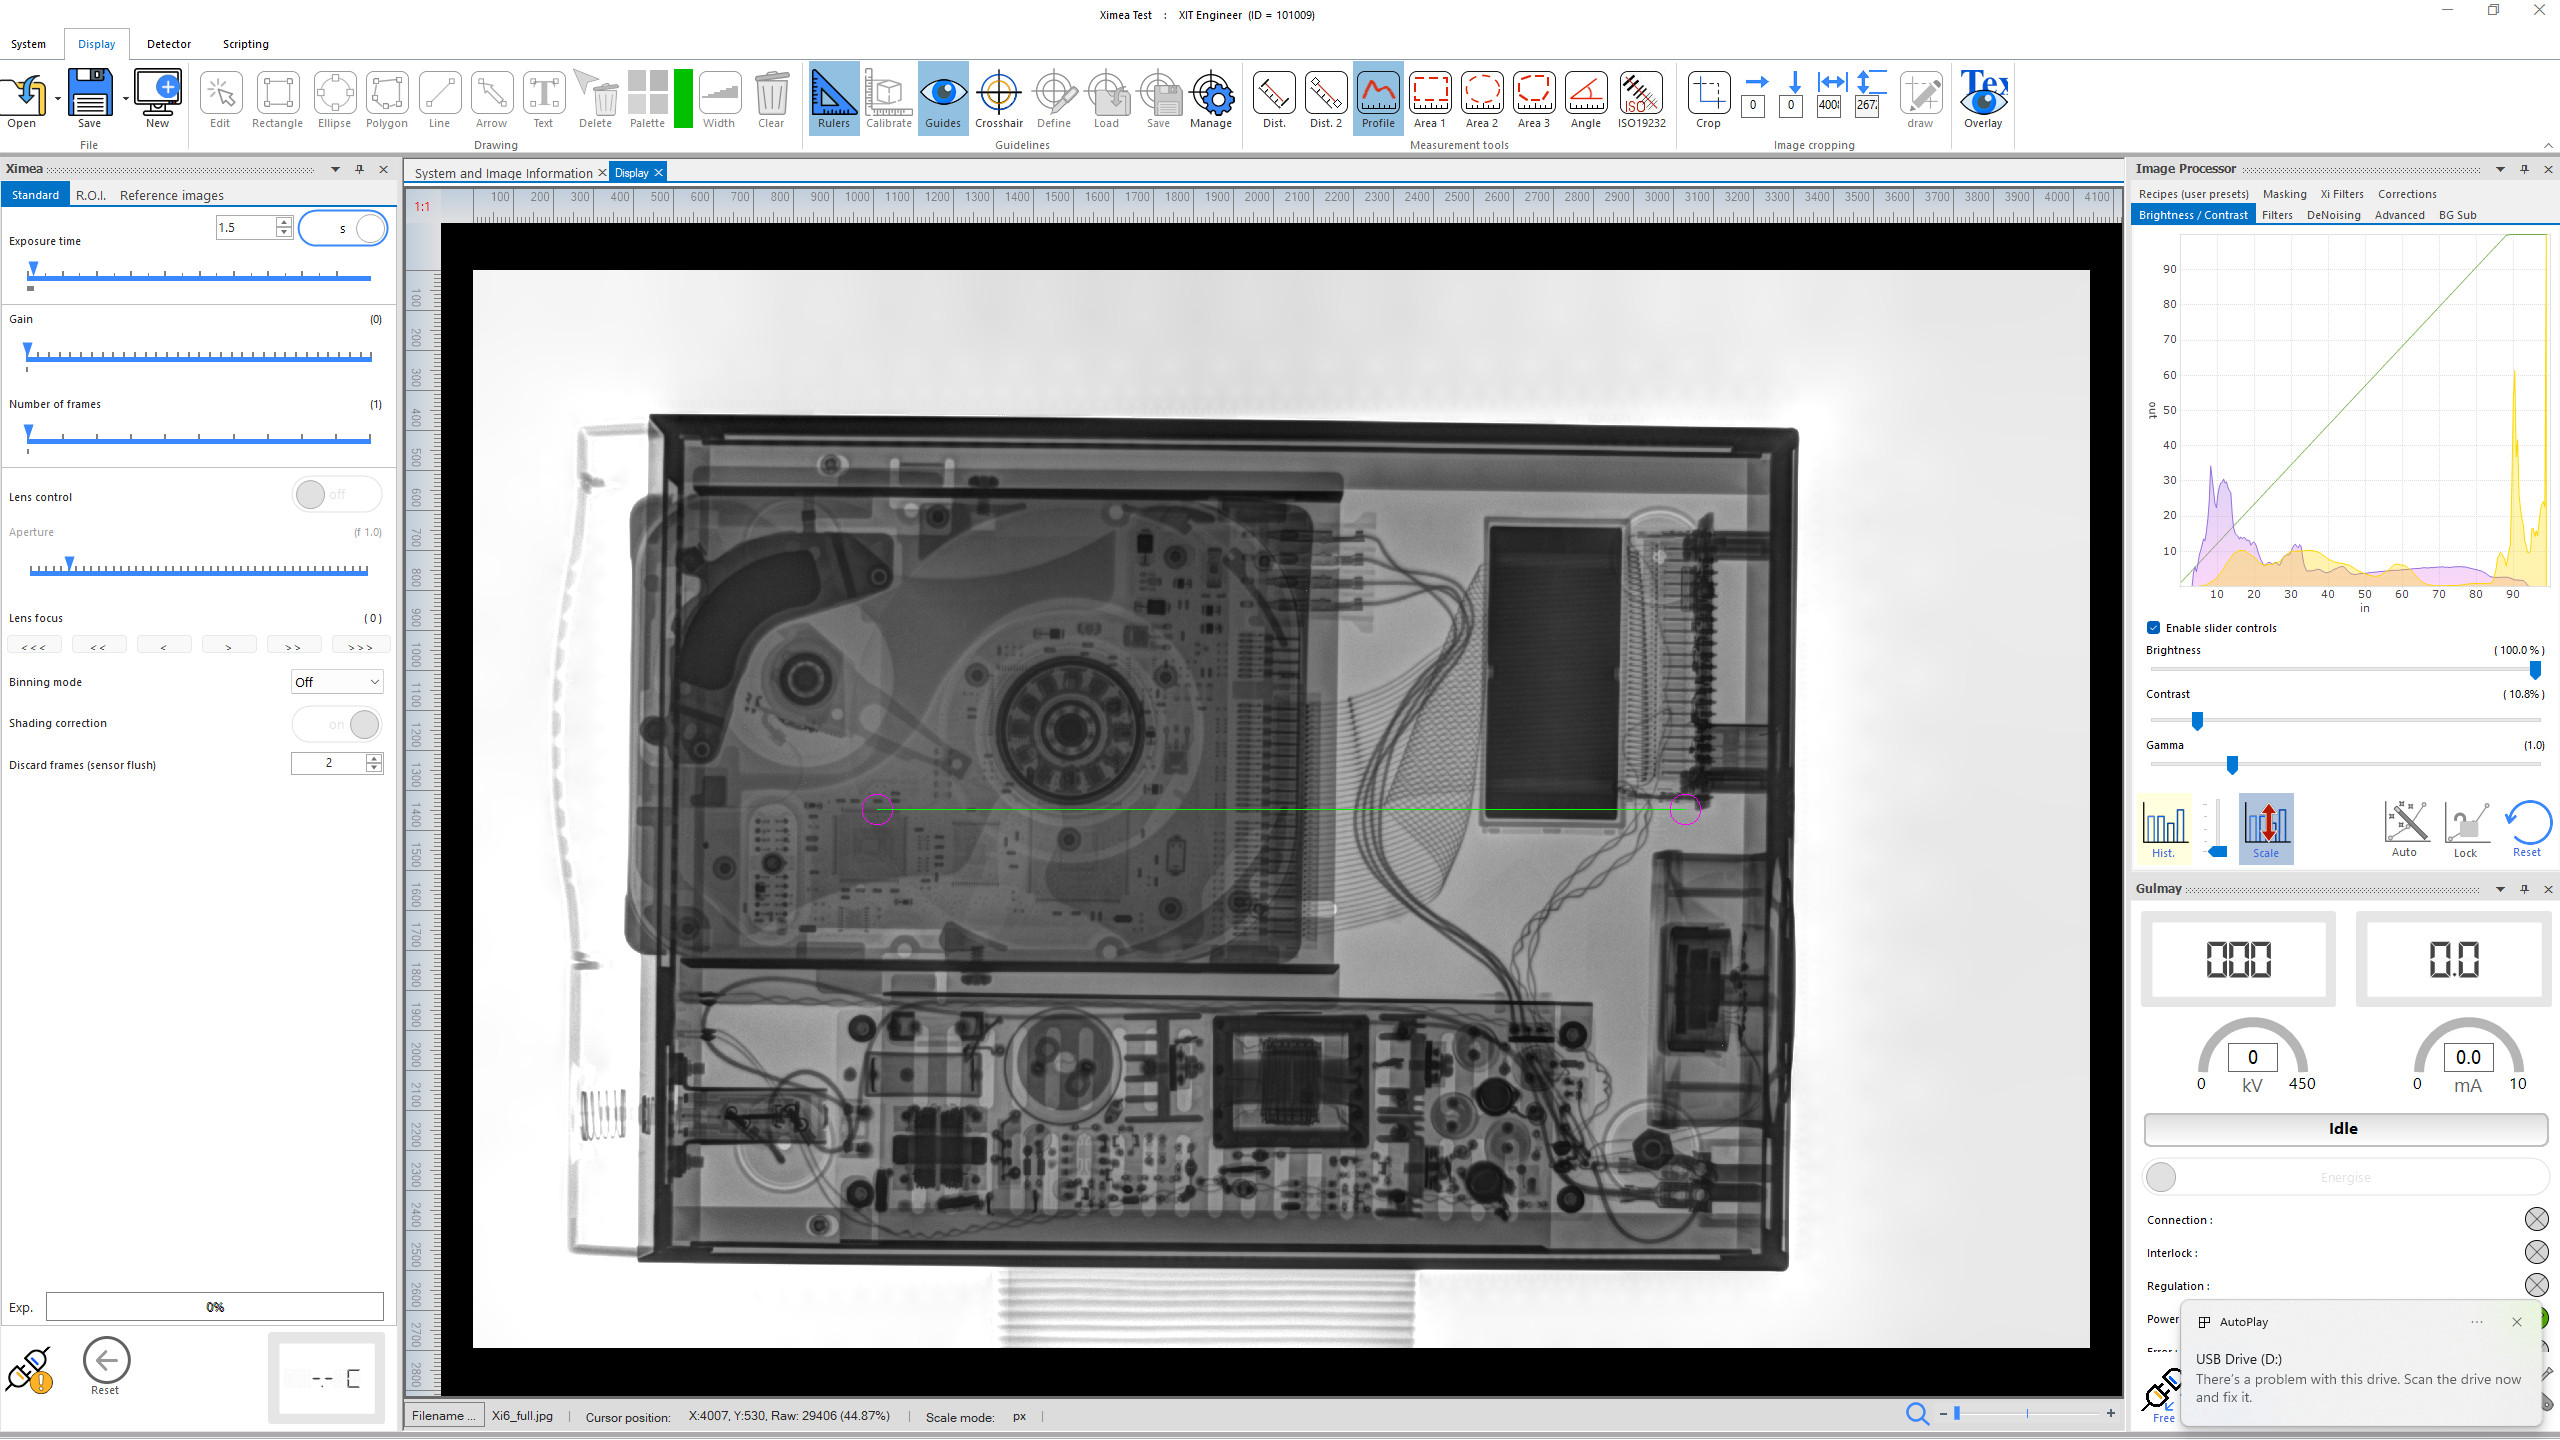Uncheck Enable slider controls
This screenshot has width=2560, height=1440.
2153,628
